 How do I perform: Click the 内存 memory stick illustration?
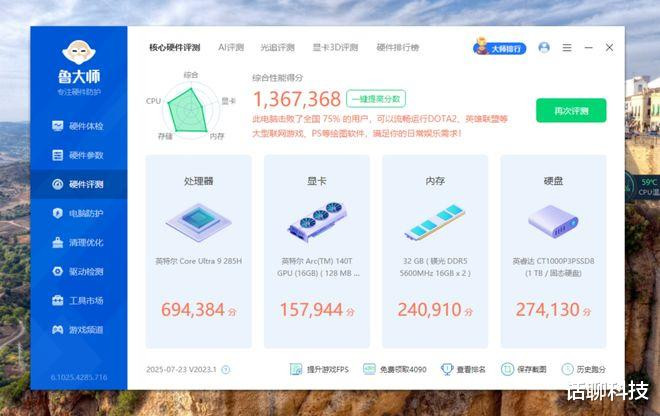[x=435, y=222]
